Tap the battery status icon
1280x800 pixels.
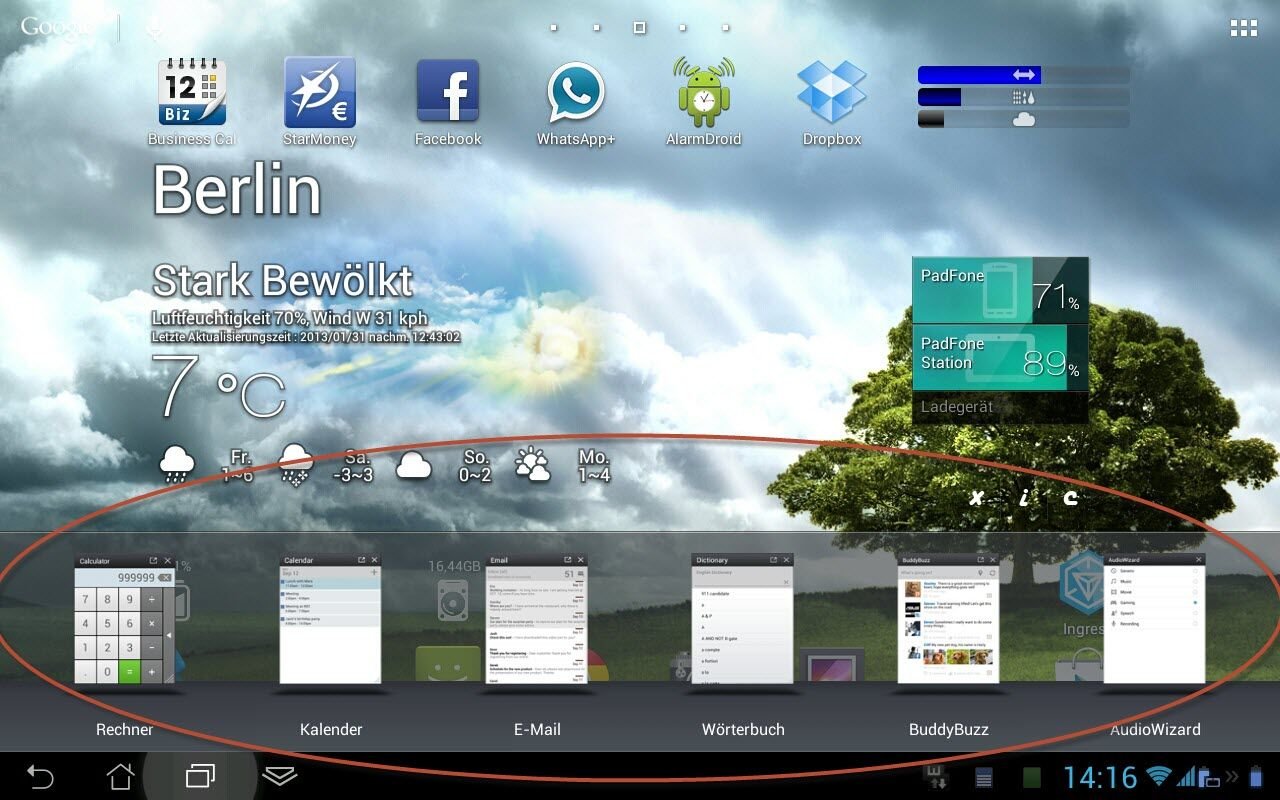tap(1256, 776)
